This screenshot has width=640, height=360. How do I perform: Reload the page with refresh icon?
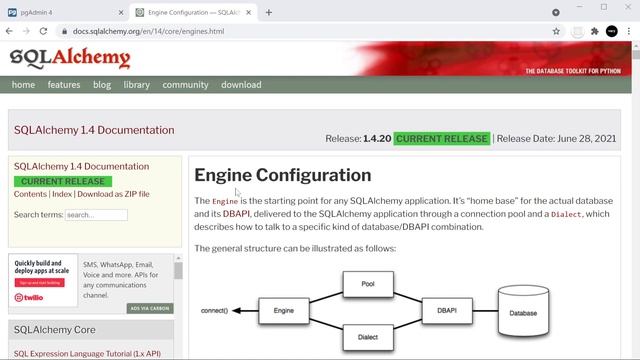43,31
